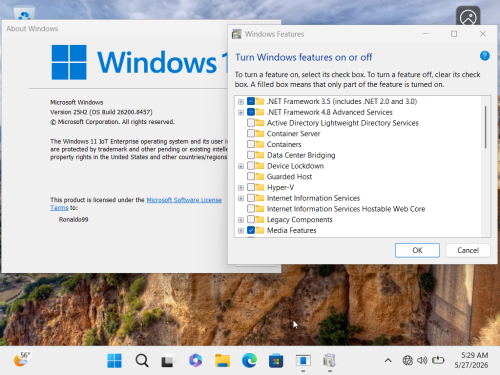This screenshot has width=500, height=375.
Task: Click the 'Version 25H2' text line
Action: tap(101, 112)
